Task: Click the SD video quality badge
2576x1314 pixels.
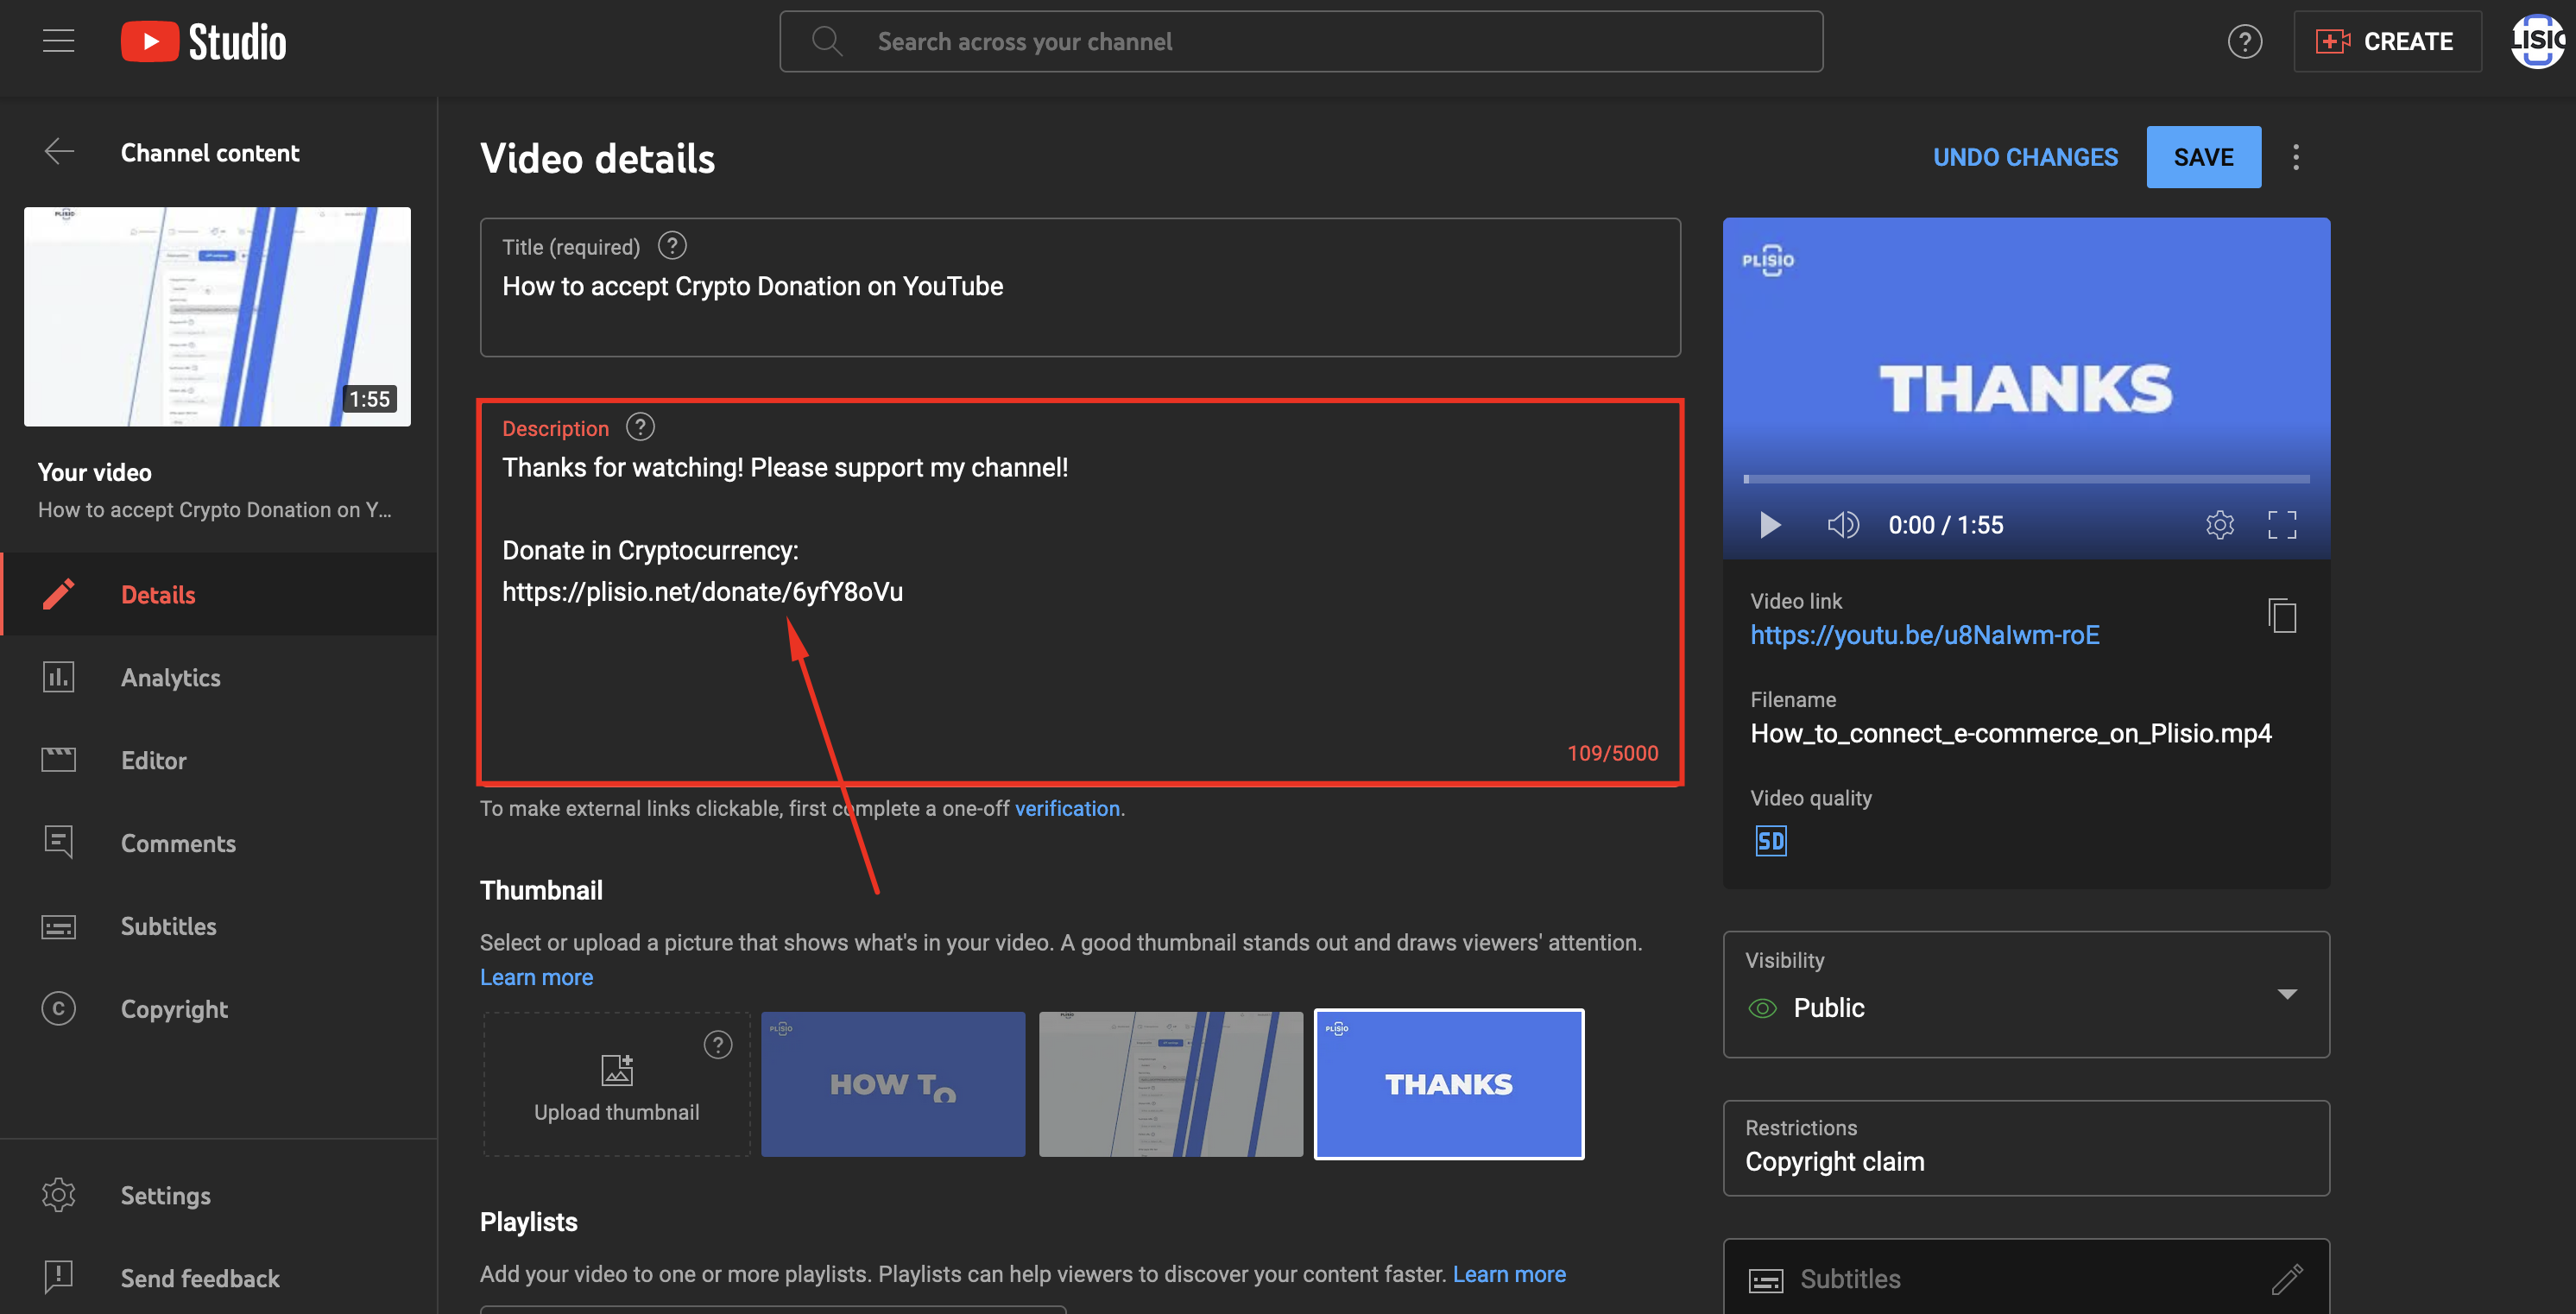Action: click(x=1770, y=841)
